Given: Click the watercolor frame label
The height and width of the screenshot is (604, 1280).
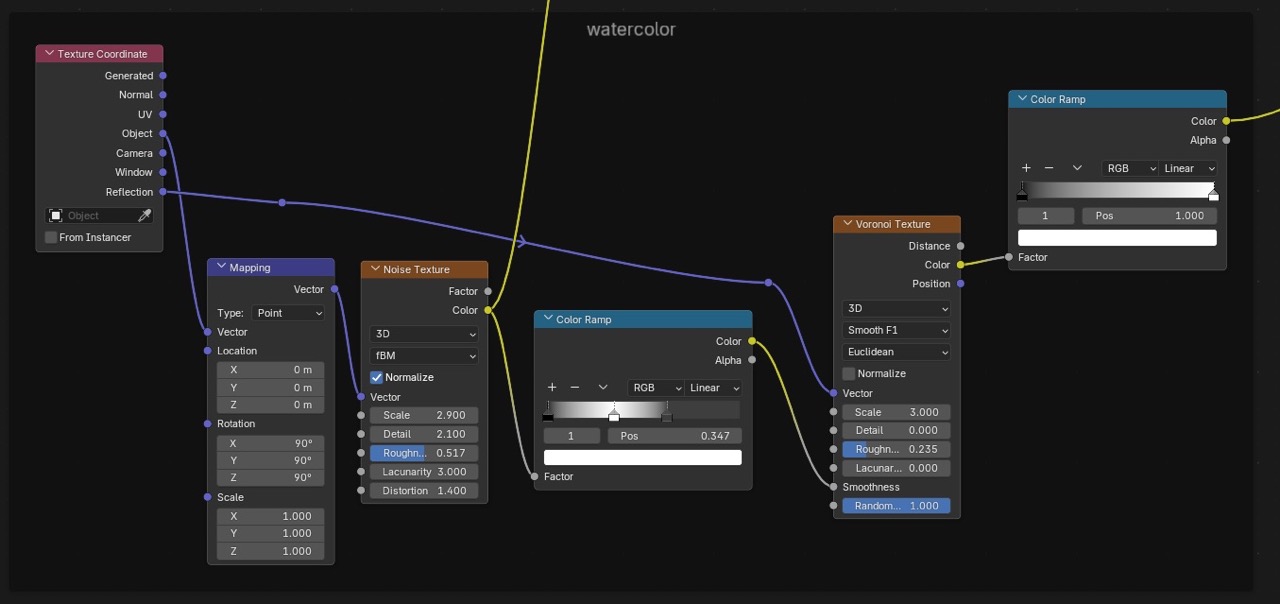Looking at the screenshot, I should coord(631,30).
